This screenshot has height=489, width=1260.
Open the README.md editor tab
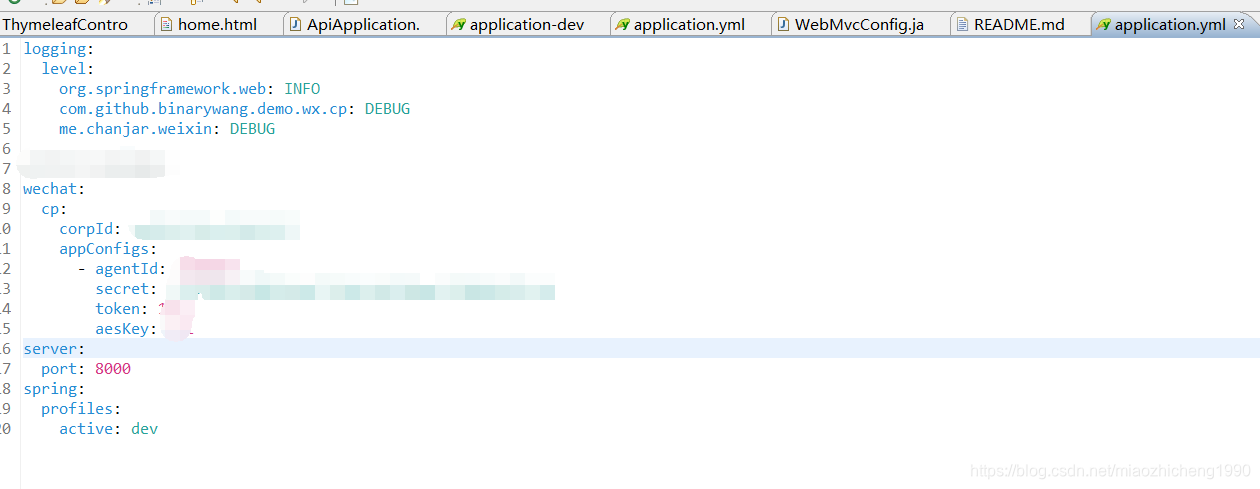click(x=1018, y=24)
